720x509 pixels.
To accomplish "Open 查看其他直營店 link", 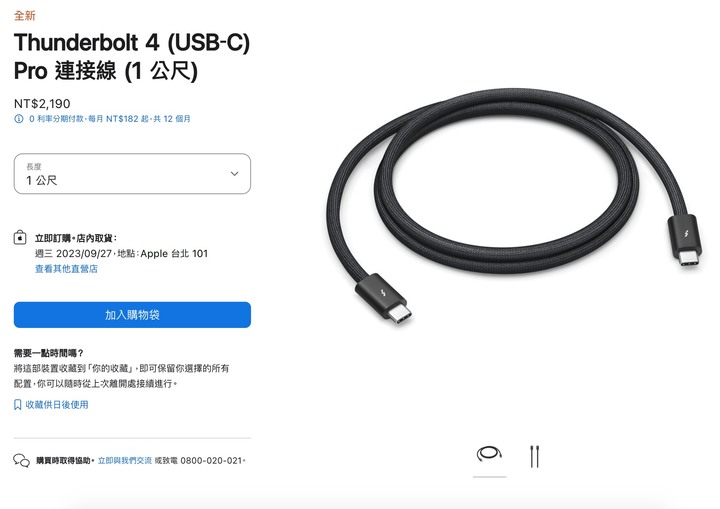I will [66, 269].
